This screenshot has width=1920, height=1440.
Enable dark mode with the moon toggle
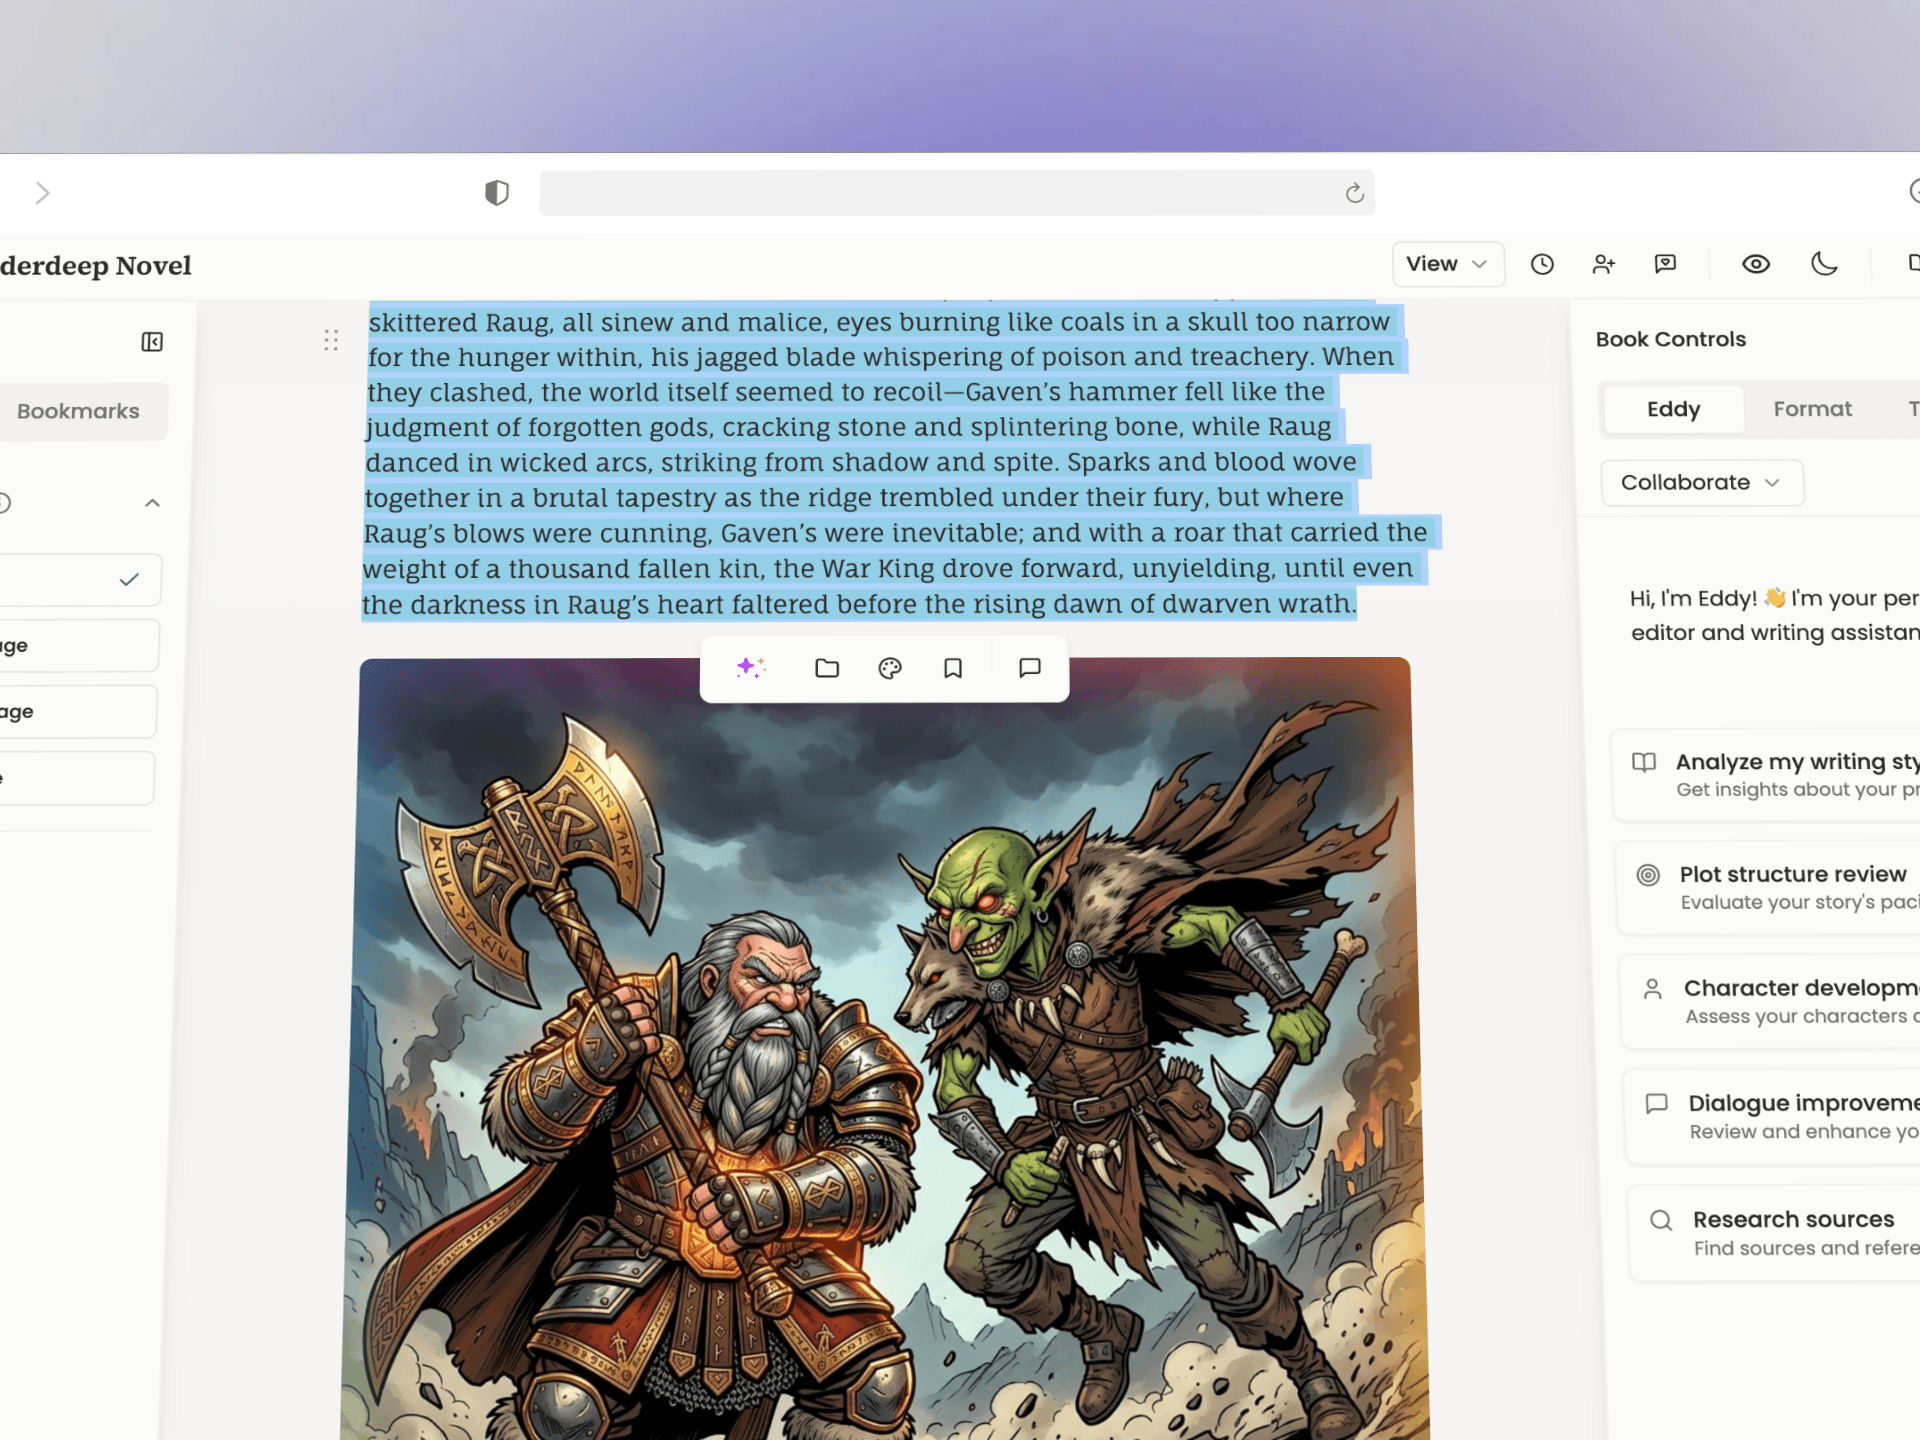[1823, 264]
